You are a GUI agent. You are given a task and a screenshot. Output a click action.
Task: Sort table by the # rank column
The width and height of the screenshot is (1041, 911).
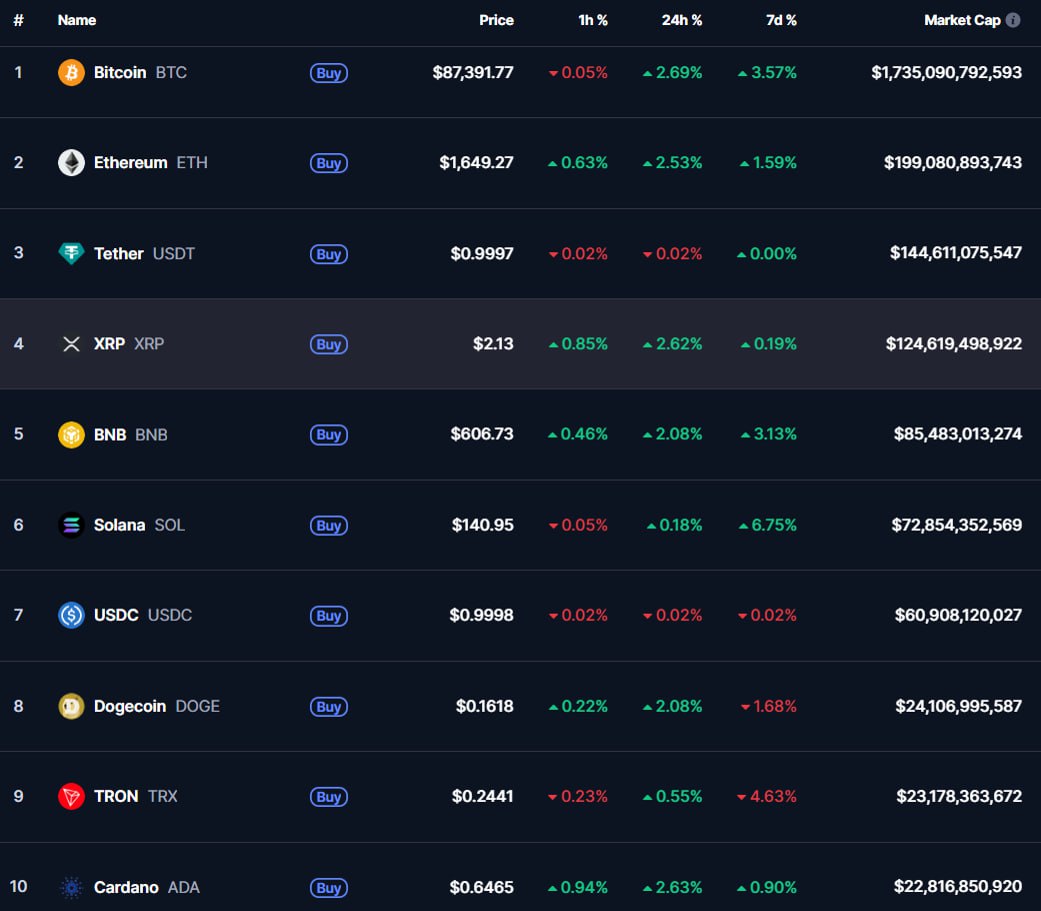click(x=19, y=20)
